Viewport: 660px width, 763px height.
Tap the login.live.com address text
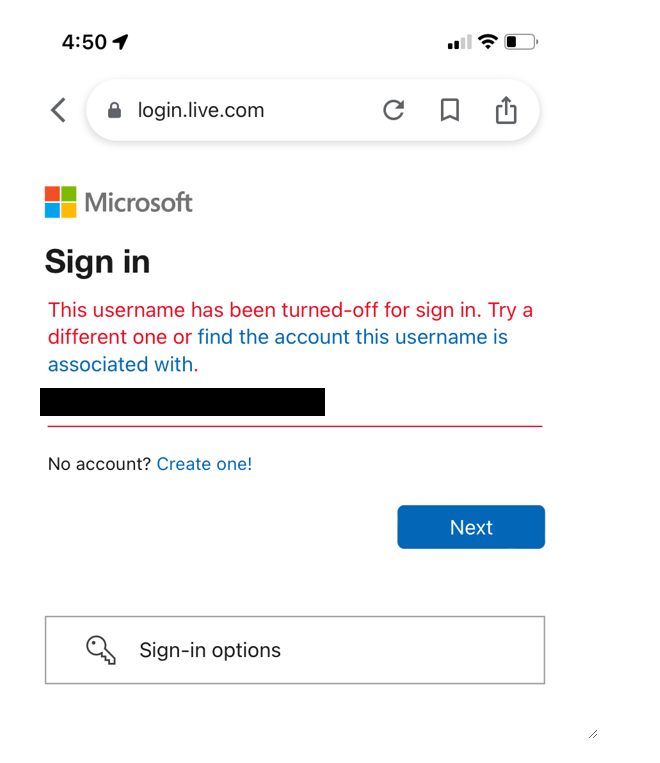(201, 110)
